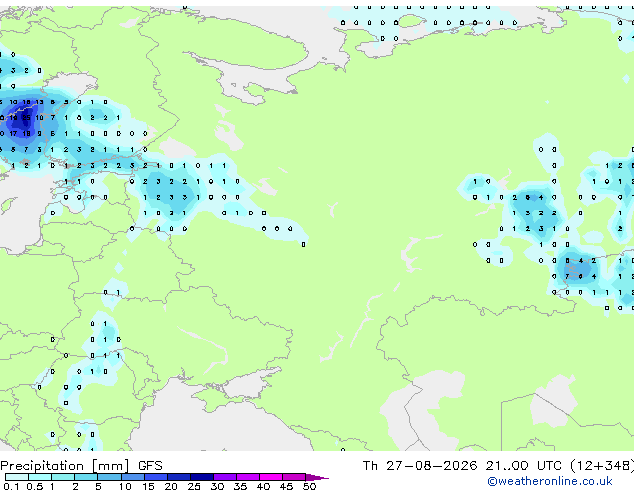
Task: Pick the 25–30 mm dark navy swatch
Action: click(x=202, y=477)
